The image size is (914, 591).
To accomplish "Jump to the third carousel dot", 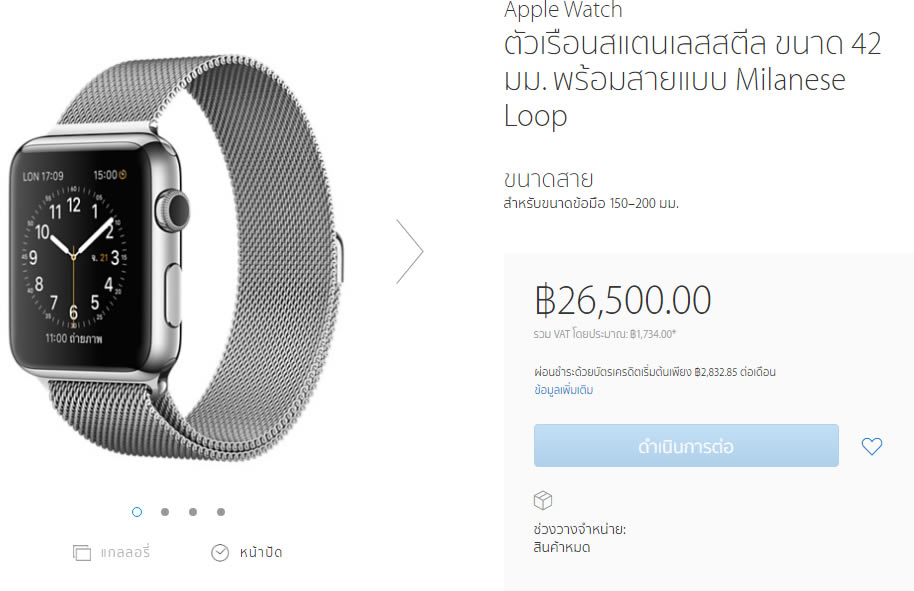I will (x=193, y=512).
